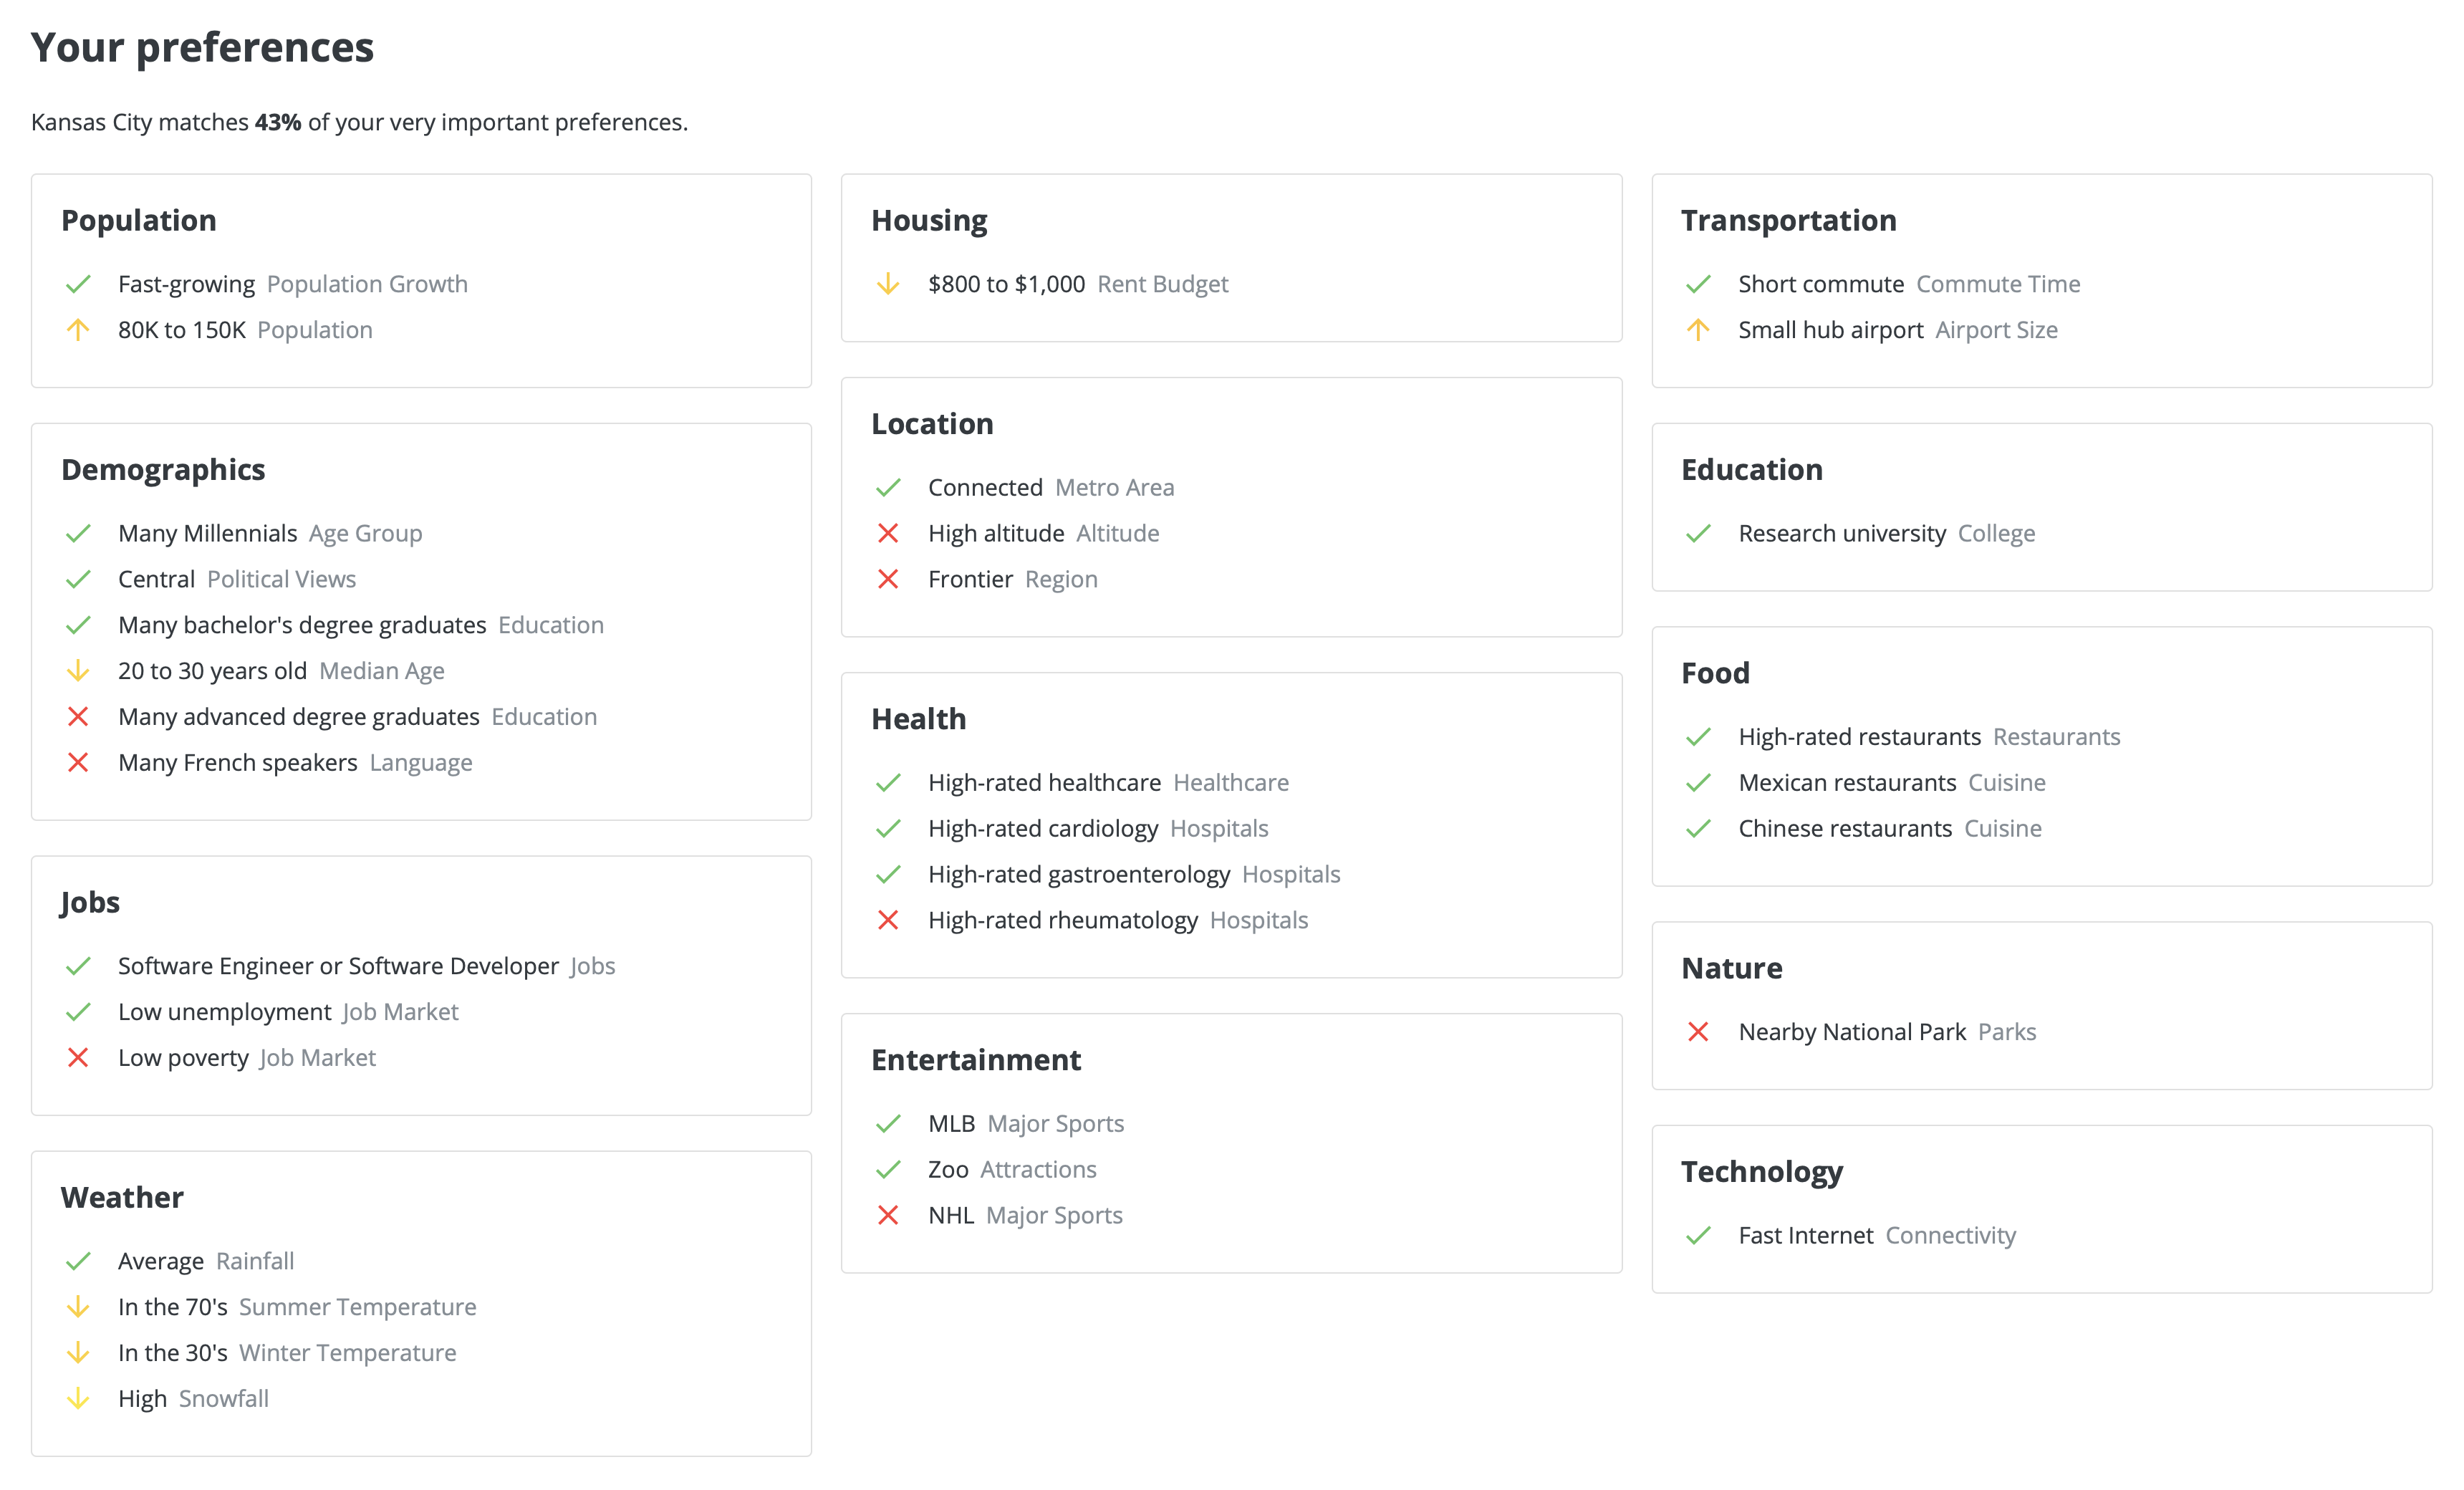2464x1490 pixels.
Task: Open the Software Engineer or Software Developer preference
Action: pyautogui.click(x=338, y=966)
